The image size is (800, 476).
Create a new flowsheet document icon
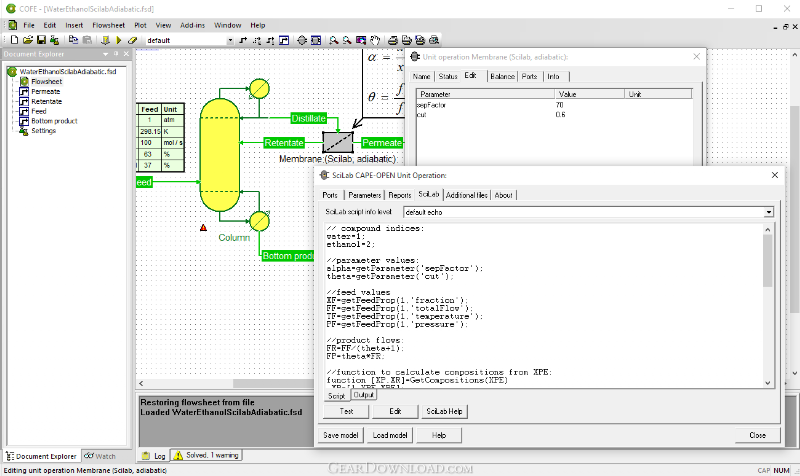[x=14, y=40]
